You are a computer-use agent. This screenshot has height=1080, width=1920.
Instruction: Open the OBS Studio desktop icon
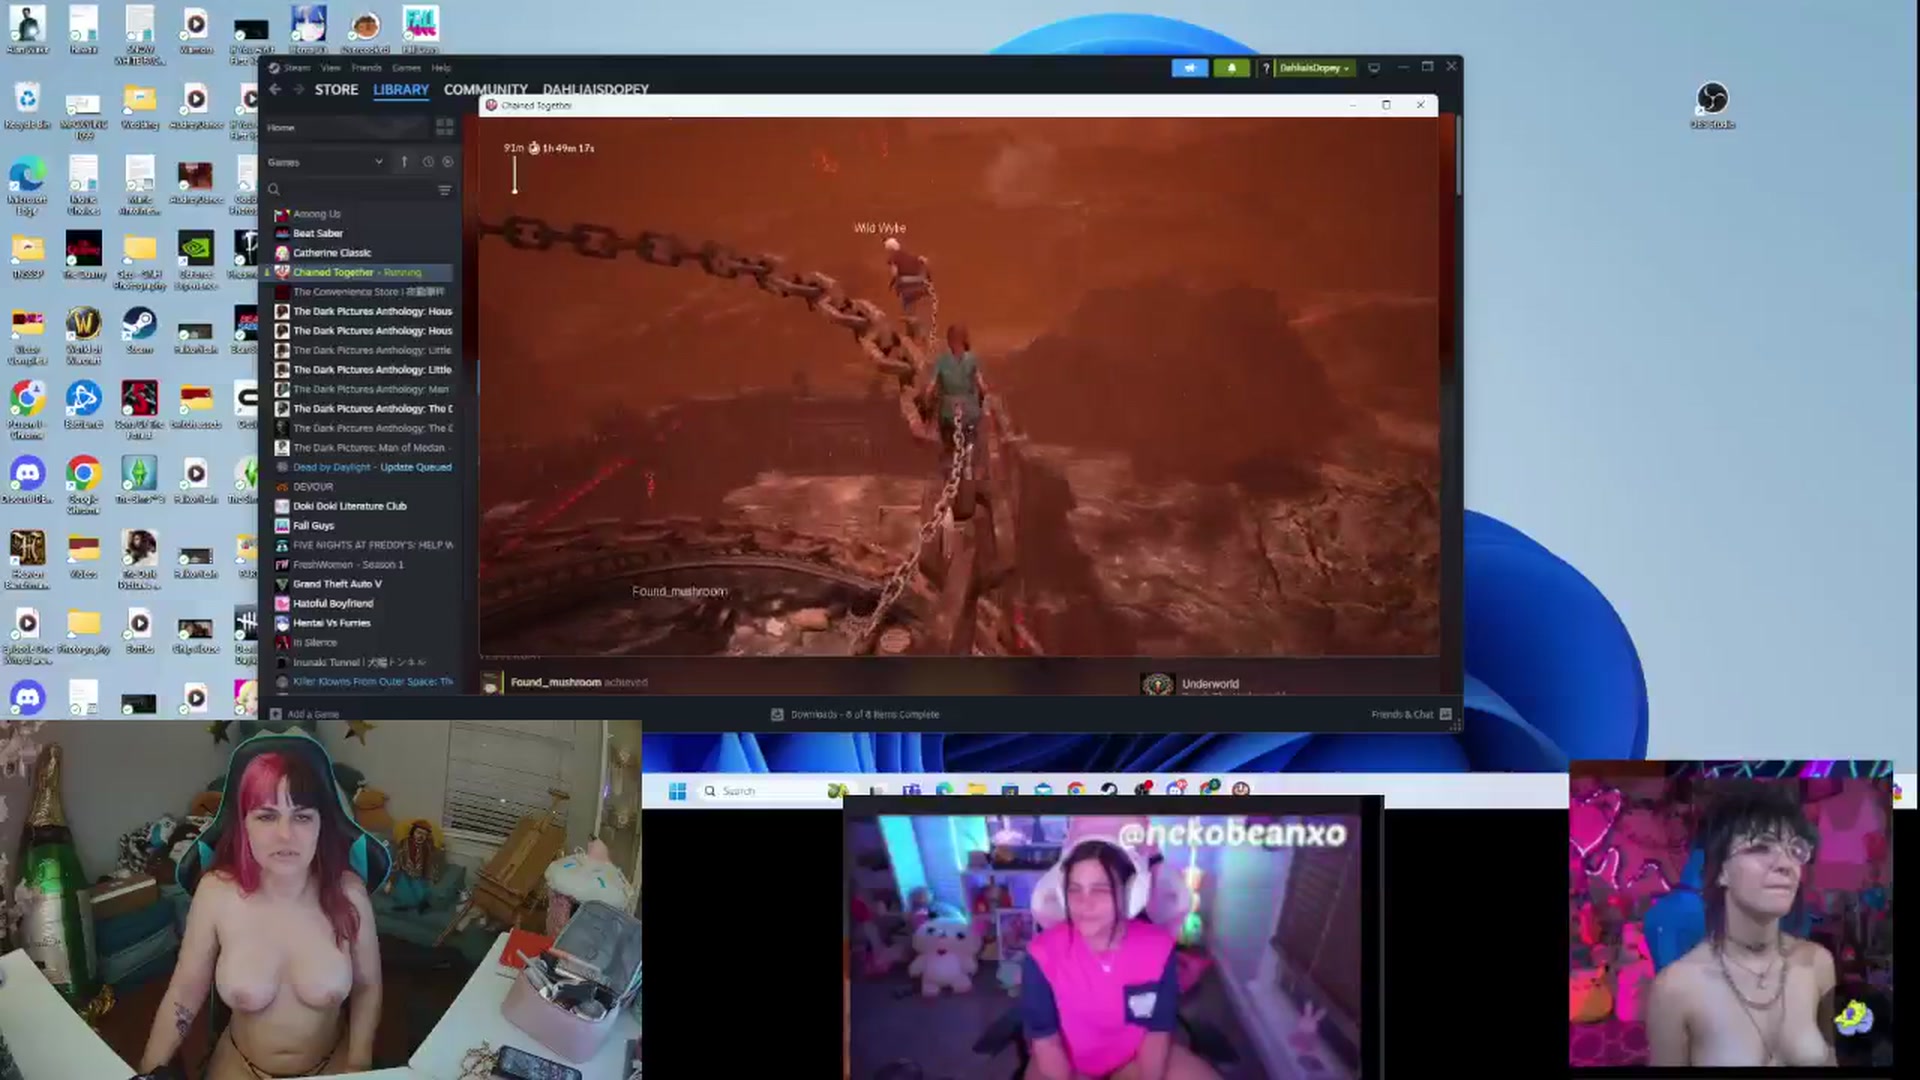pyautogui.click(x=1712, y=106)
